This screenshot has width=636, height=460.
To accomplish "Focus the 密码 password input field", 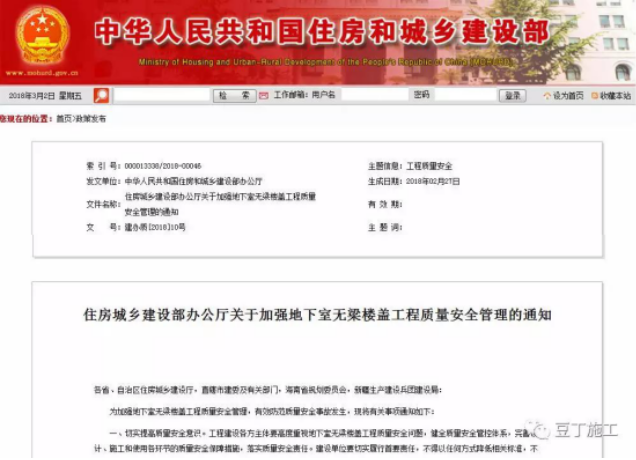I will click(x=466, y=95).
